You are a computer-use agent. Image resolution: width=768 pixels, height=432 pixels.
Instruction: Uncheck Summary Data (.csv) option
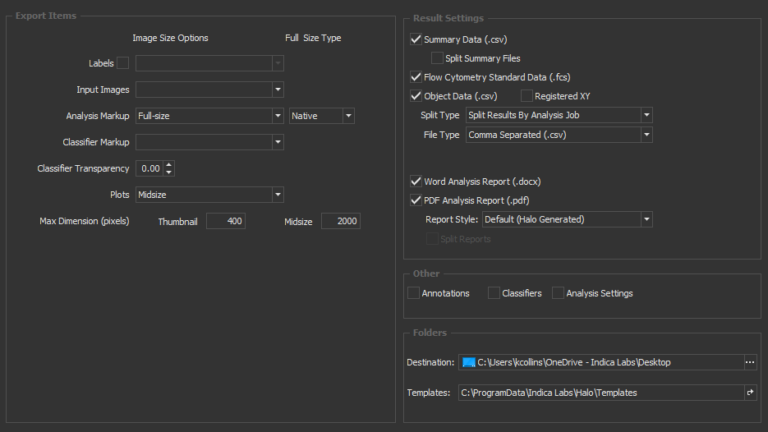pos(416,39)
